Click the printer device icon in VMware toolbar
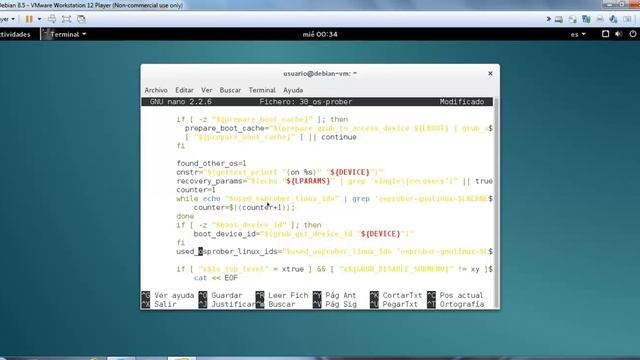 point(600,19)
